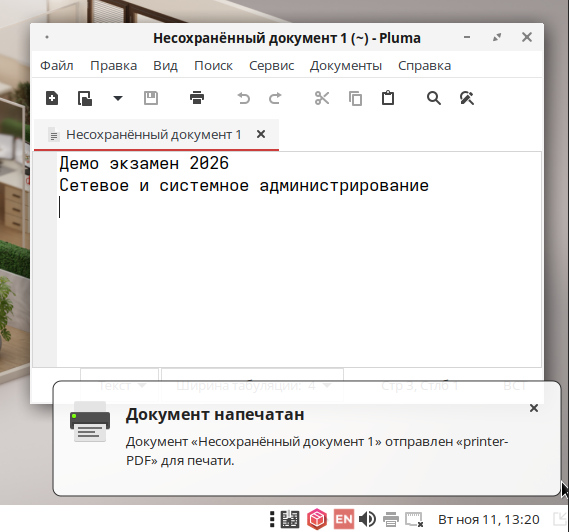Copy selection with copy icon
This screenshot has height=532, width=569.
pos(355,98)
